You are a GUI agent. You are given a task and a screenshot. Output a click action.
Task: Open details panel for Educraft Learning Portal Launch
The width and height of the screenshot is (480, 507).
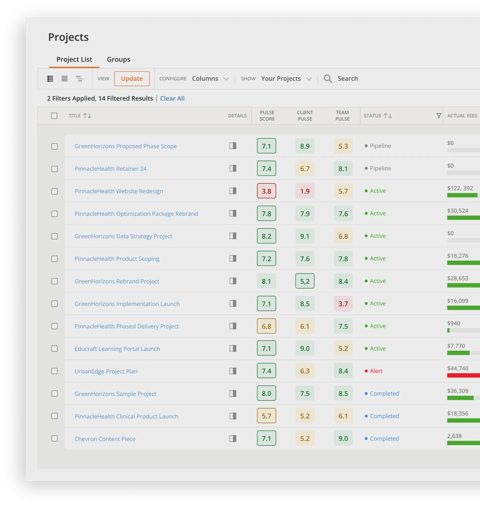tap(233, 348)
